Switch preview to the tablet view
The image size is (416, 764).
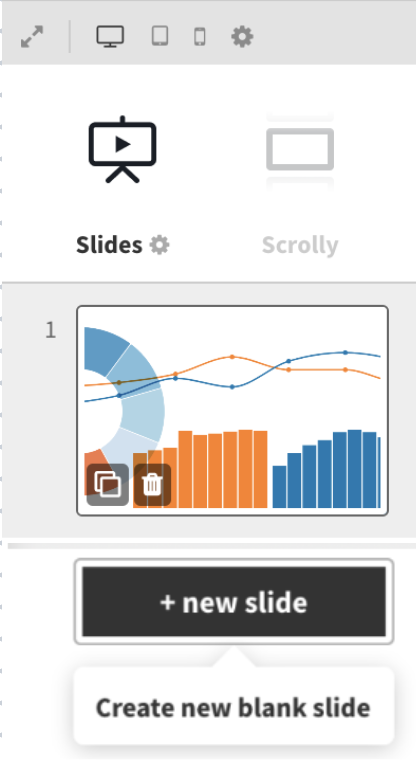point(160,36)
